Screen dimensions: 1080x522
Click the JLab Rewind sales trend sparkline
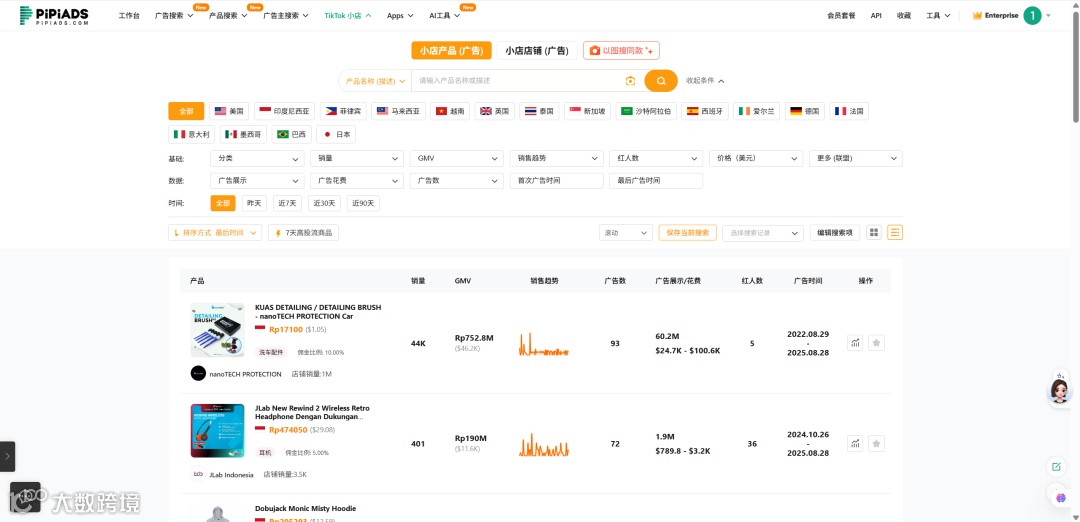pyautogui.click(x=543, y=444)
